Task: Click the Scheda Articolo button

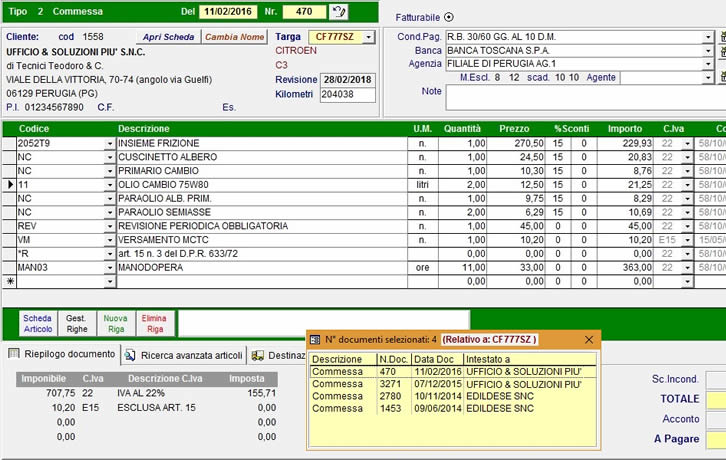Action: pyautogui.click(x=38, y=323)
